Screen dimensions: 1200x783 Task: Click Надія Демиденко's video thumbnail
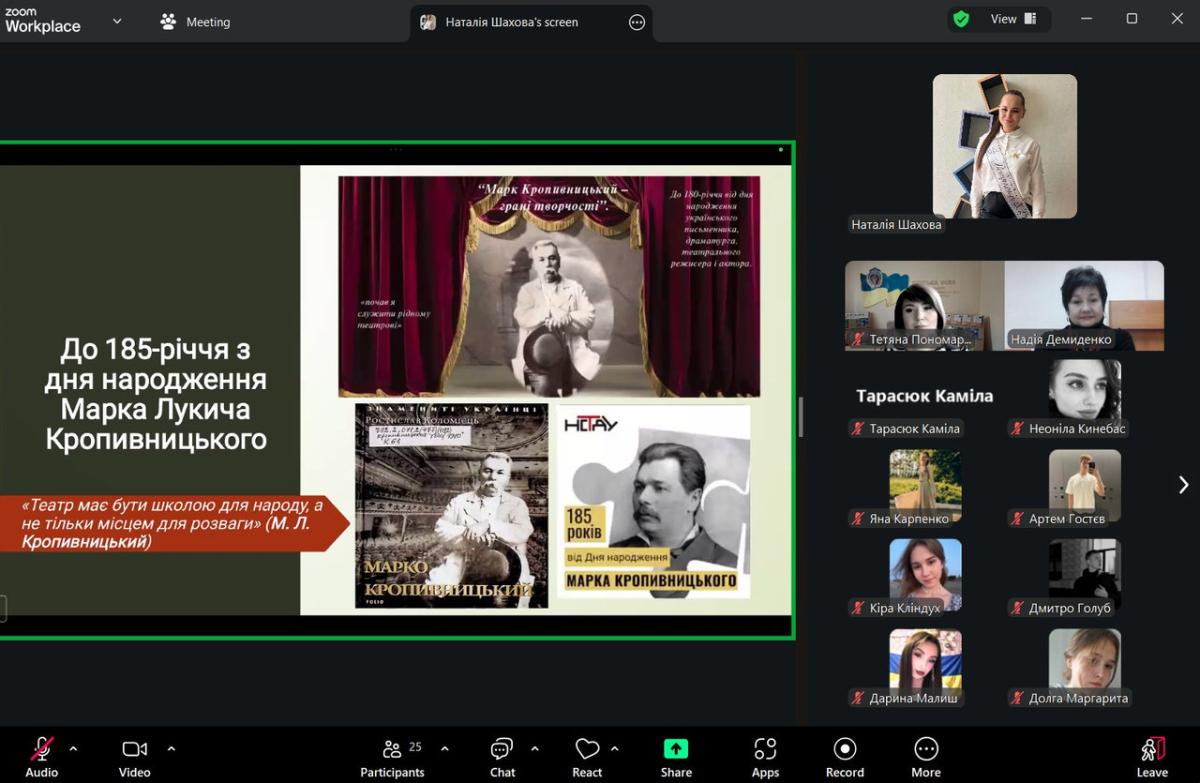[x=1084, y=305]
